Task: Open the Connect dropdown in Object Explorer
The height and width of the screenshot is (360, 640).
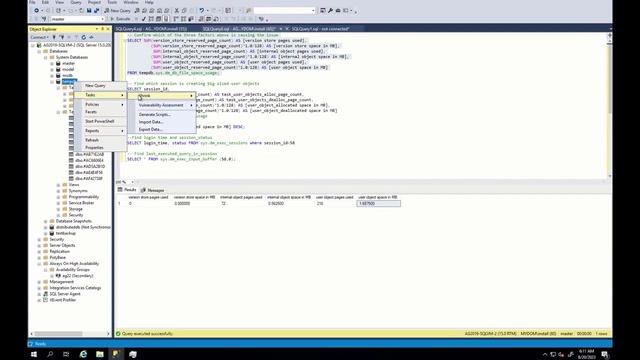Action: [x=40, y=37]
